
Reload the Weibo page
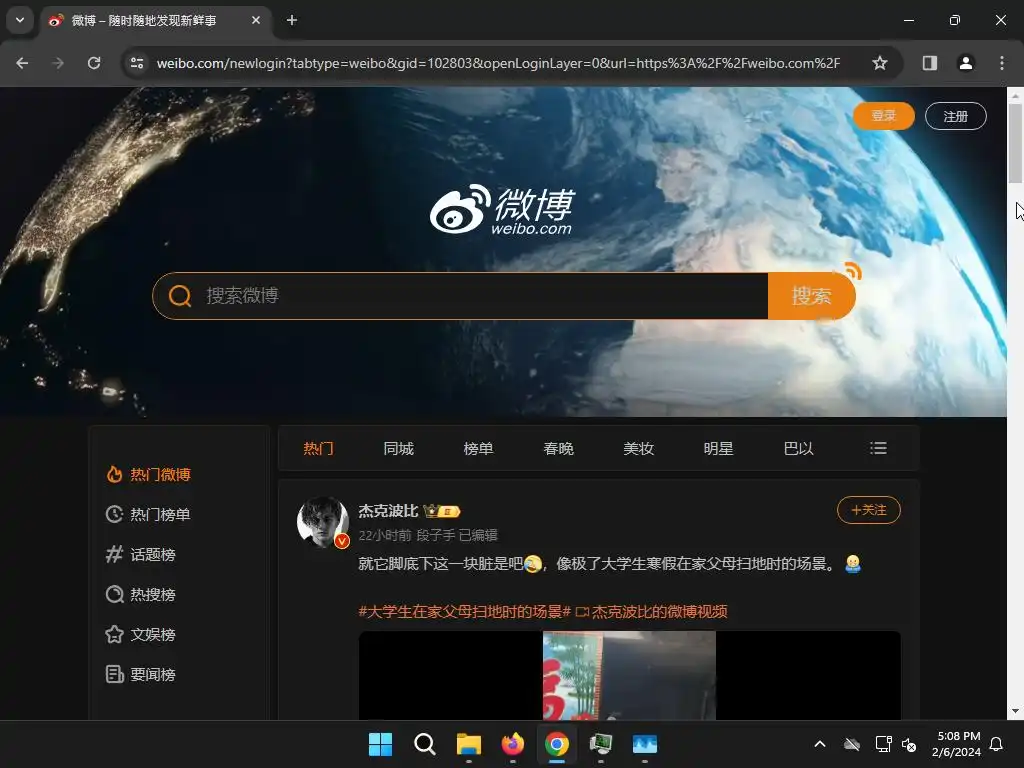click(x=94, y=63)
